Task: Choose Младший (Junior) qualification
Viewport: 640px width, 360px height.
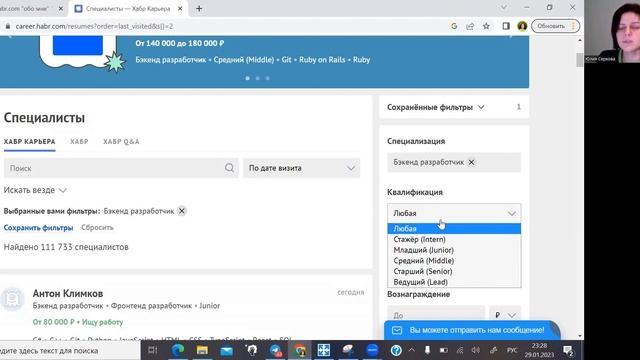Action: (x=454, y=250)
